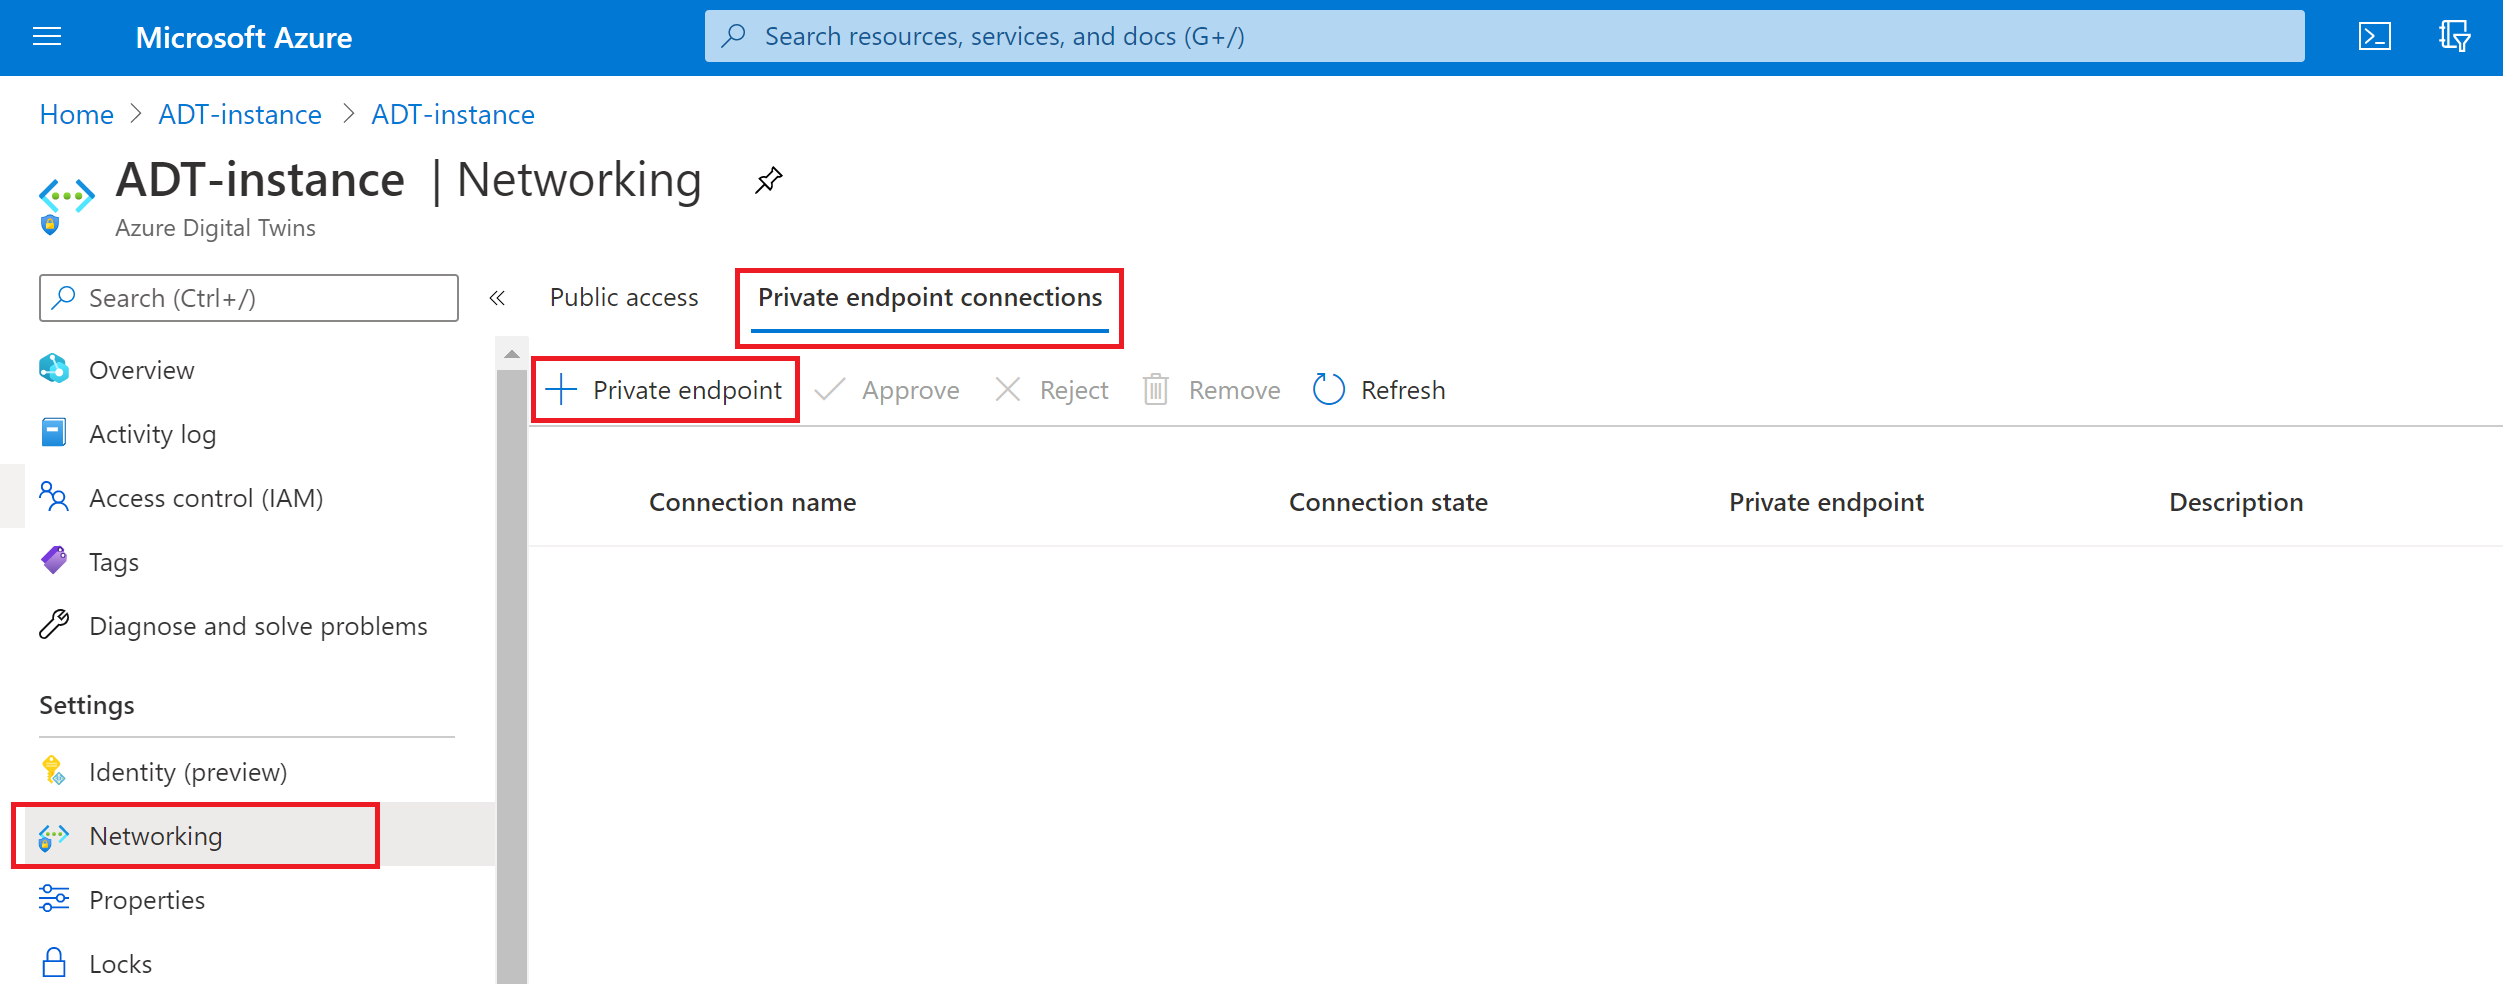Sort by Connection name column header
This screenshot has width=2503, height=984.
click(753, 502)
